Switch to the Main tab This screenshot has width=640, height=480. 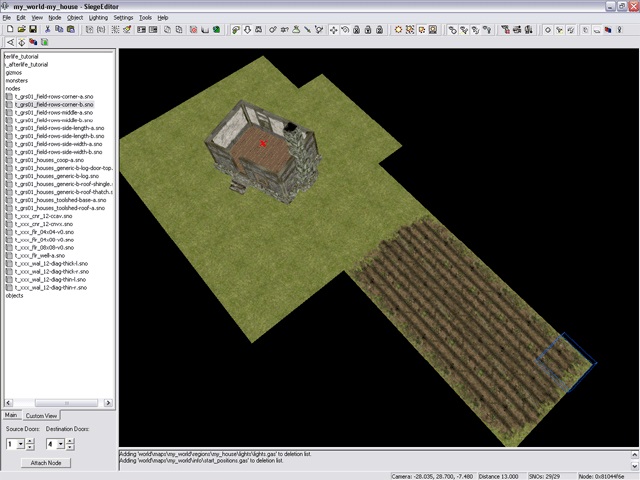pyautogui.click(x=11, y=415)
